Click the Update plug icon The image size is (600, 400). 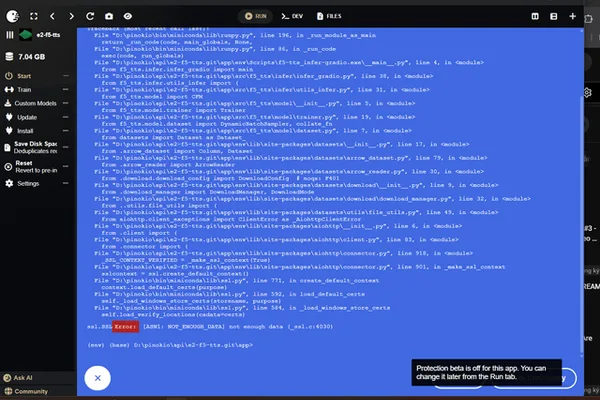(x=9, y=117)
